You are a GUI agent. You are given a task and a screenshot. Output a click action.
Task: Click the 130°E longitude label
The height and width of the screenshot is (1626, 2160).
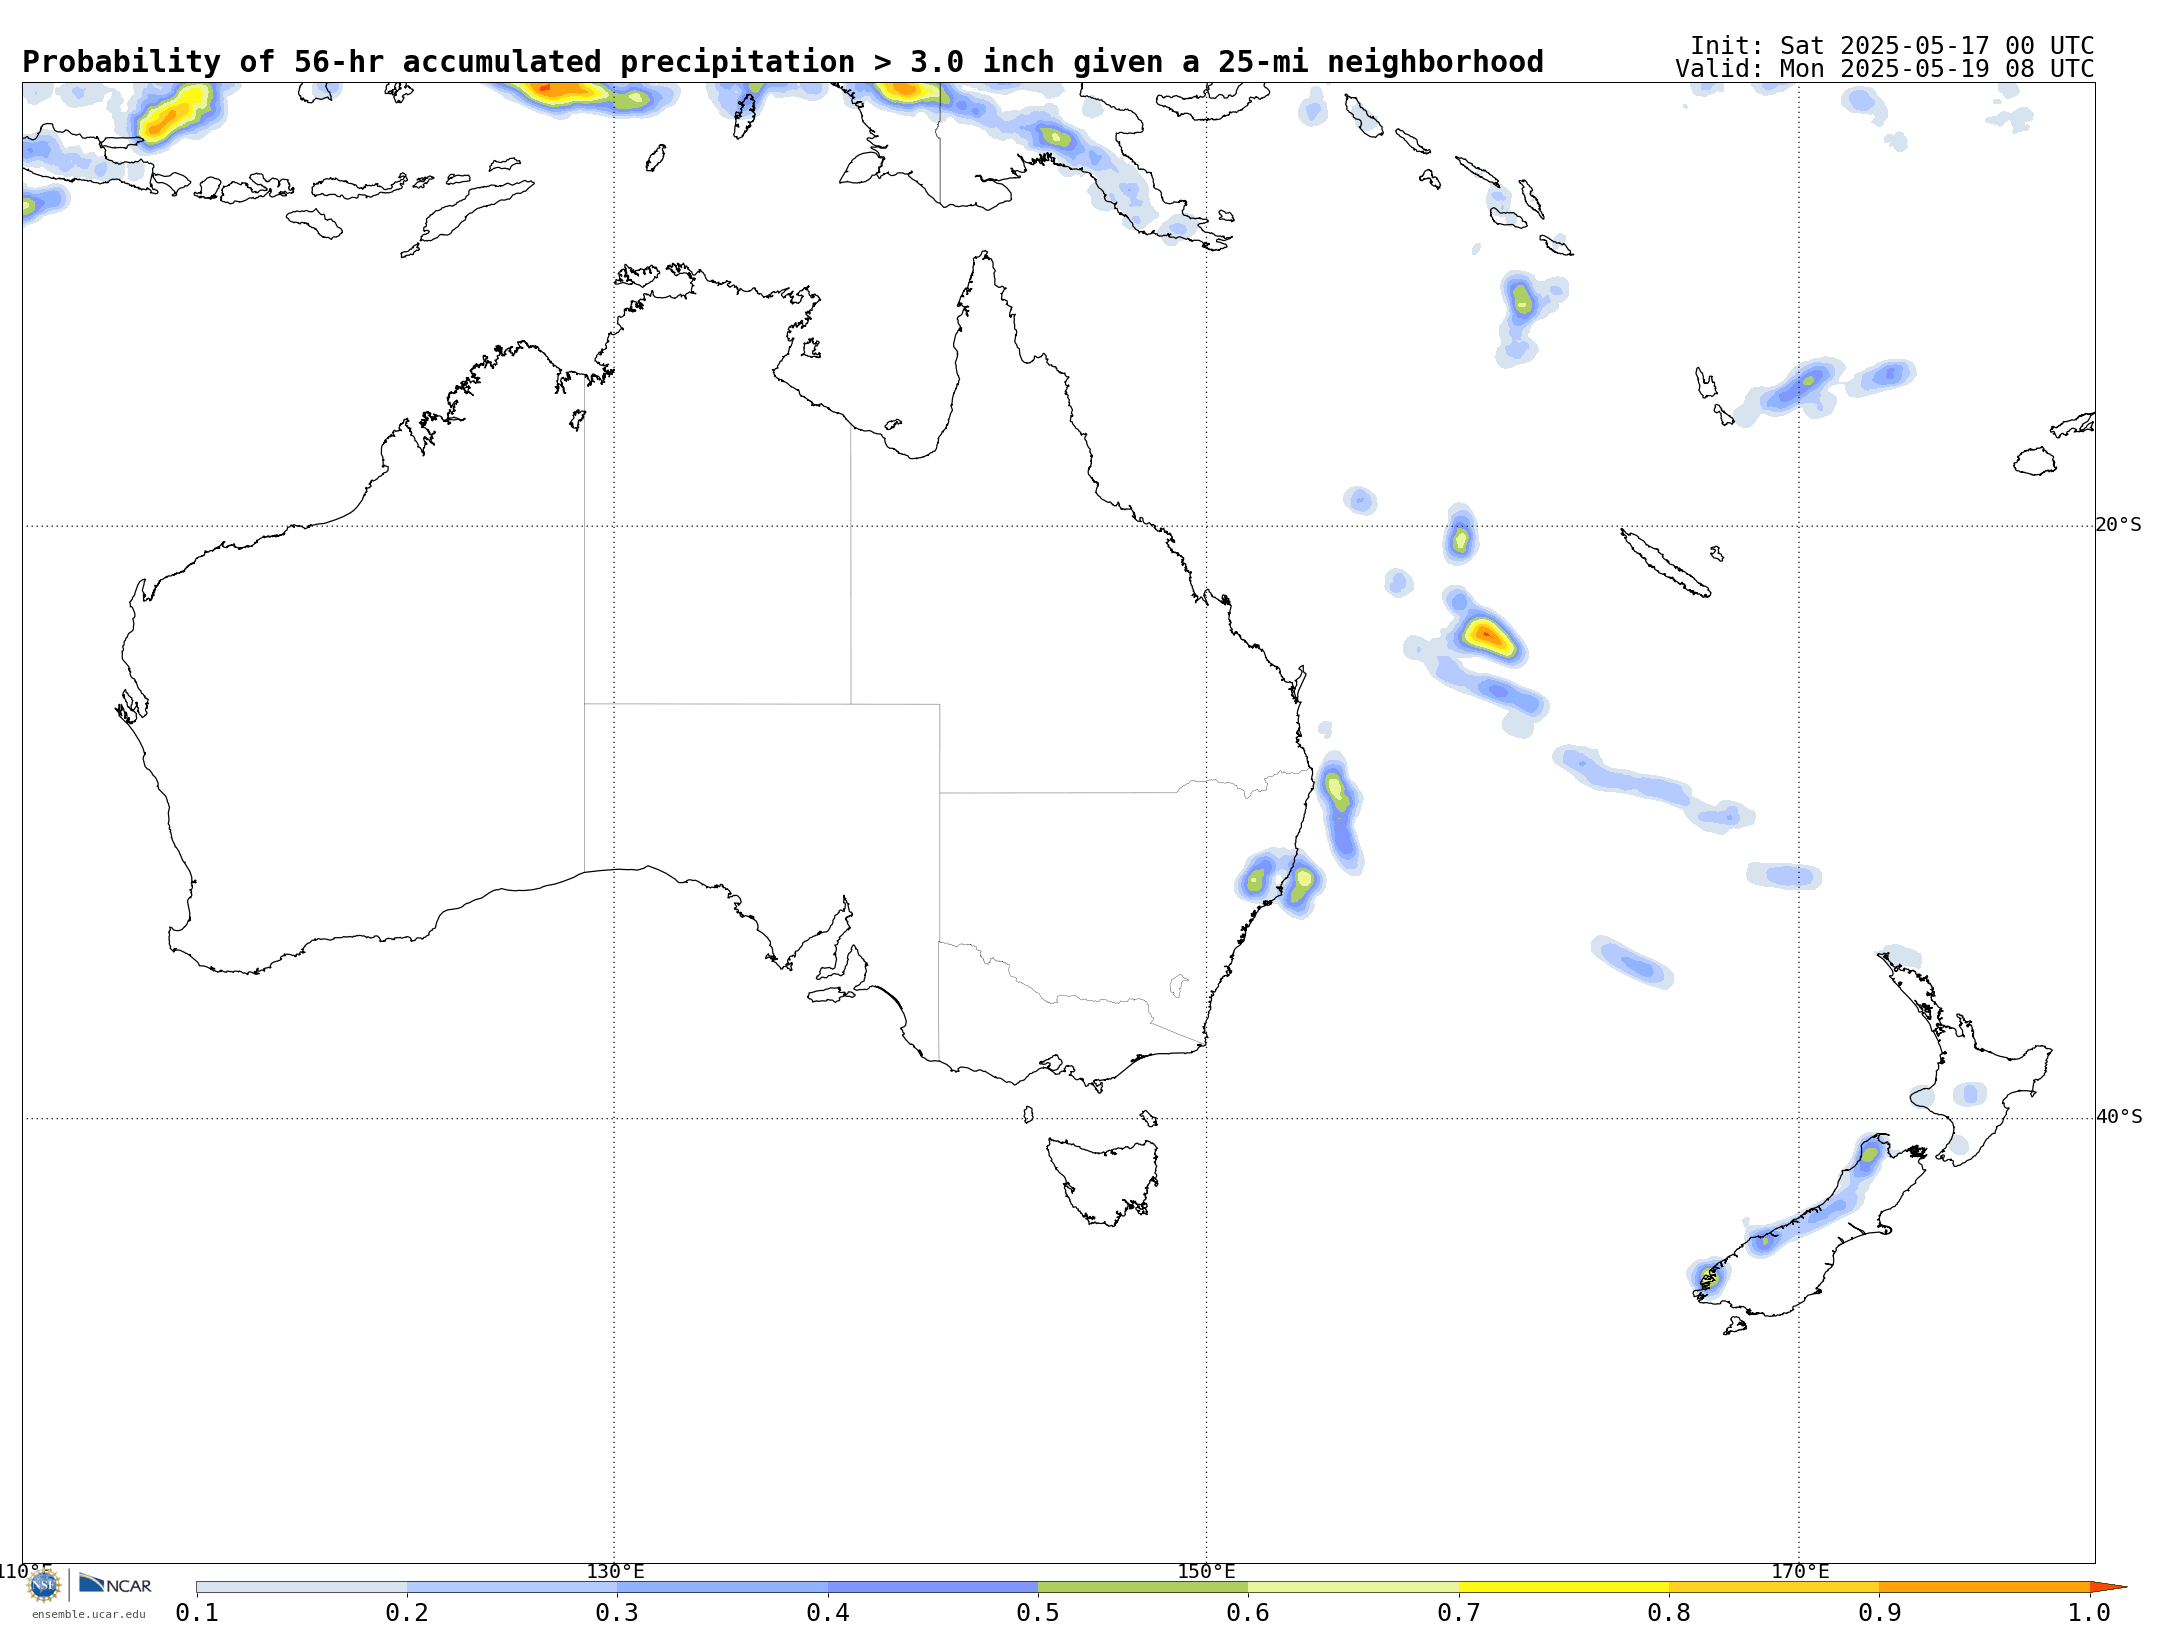(x=615, y=1571)
